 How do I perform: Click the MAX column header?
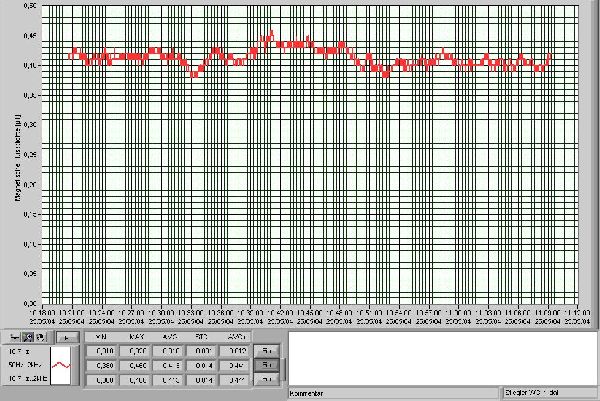pos(136,337)
